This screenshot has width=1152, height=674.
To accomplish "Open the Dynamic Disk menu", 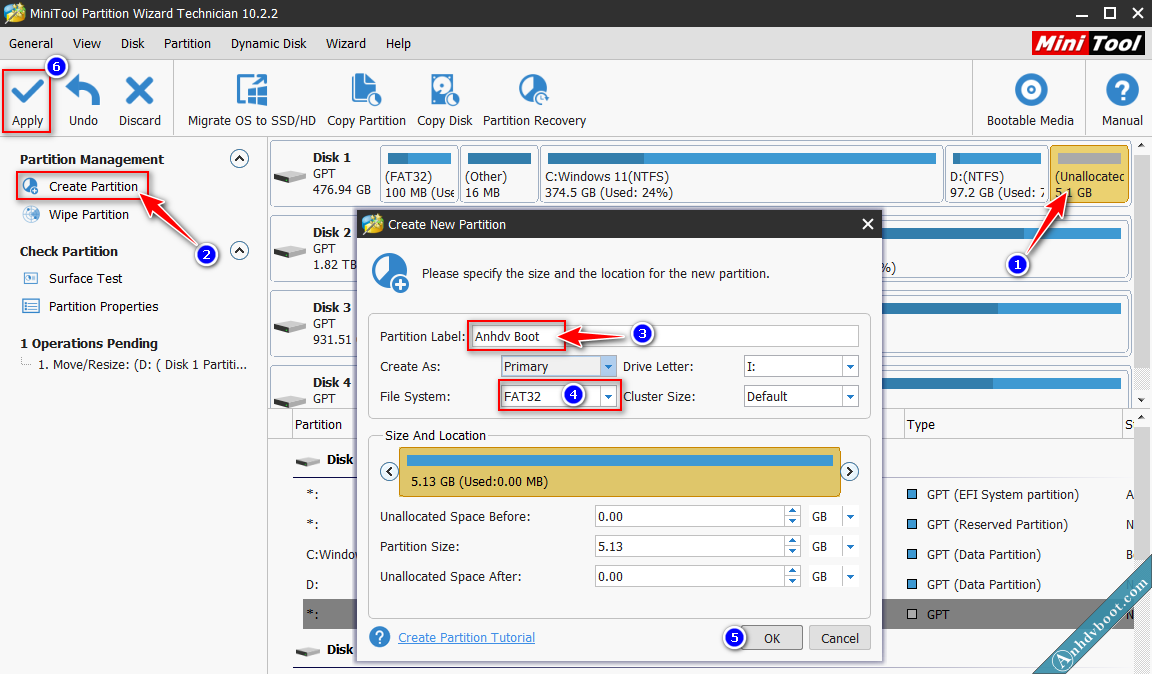I will (x=269, y=43).
